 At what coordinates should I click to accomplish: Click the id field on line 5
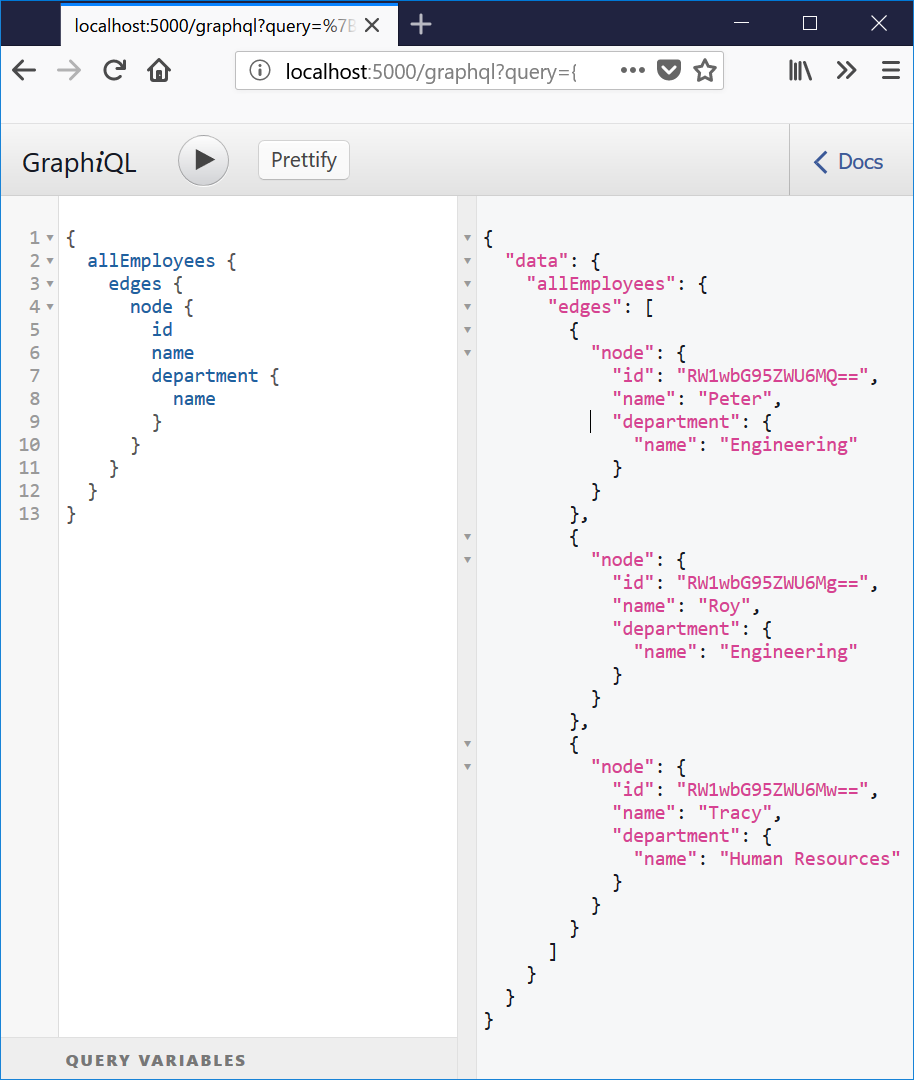click(163, 330)
